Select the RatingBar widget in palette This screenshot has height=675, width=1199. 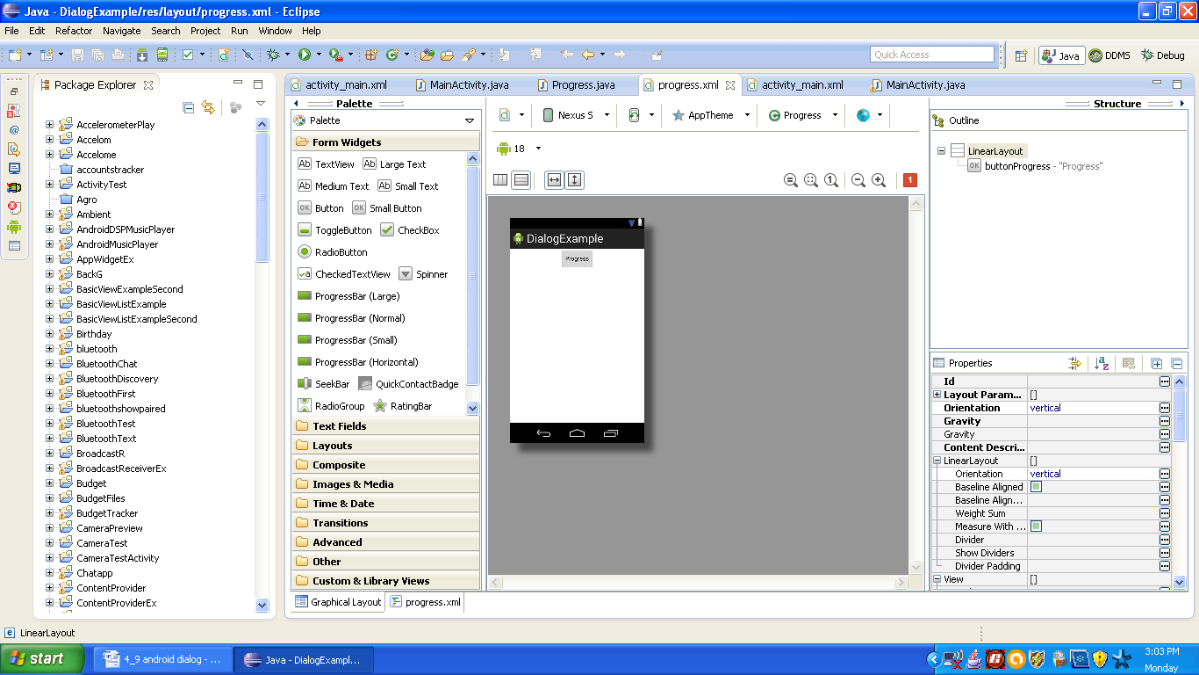403,406
